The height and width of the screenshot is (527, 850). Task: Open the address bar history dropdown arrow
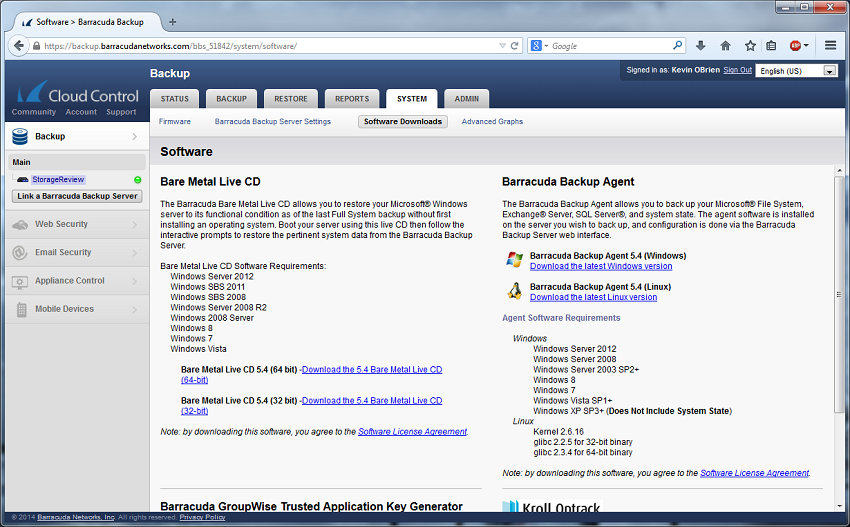pos(503,46)
